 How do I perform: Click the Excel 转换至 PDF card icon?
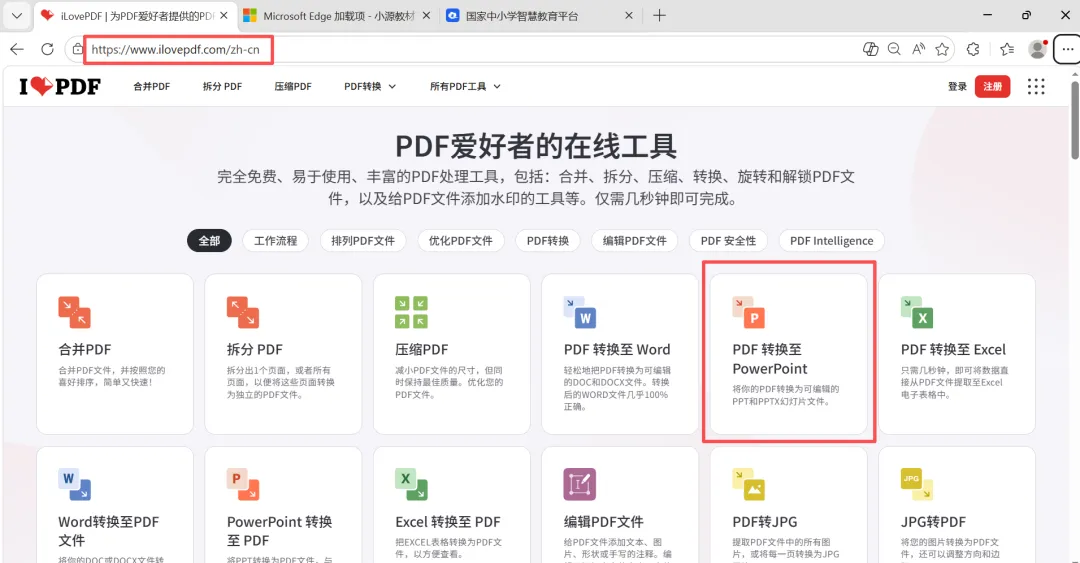(411, 484)
